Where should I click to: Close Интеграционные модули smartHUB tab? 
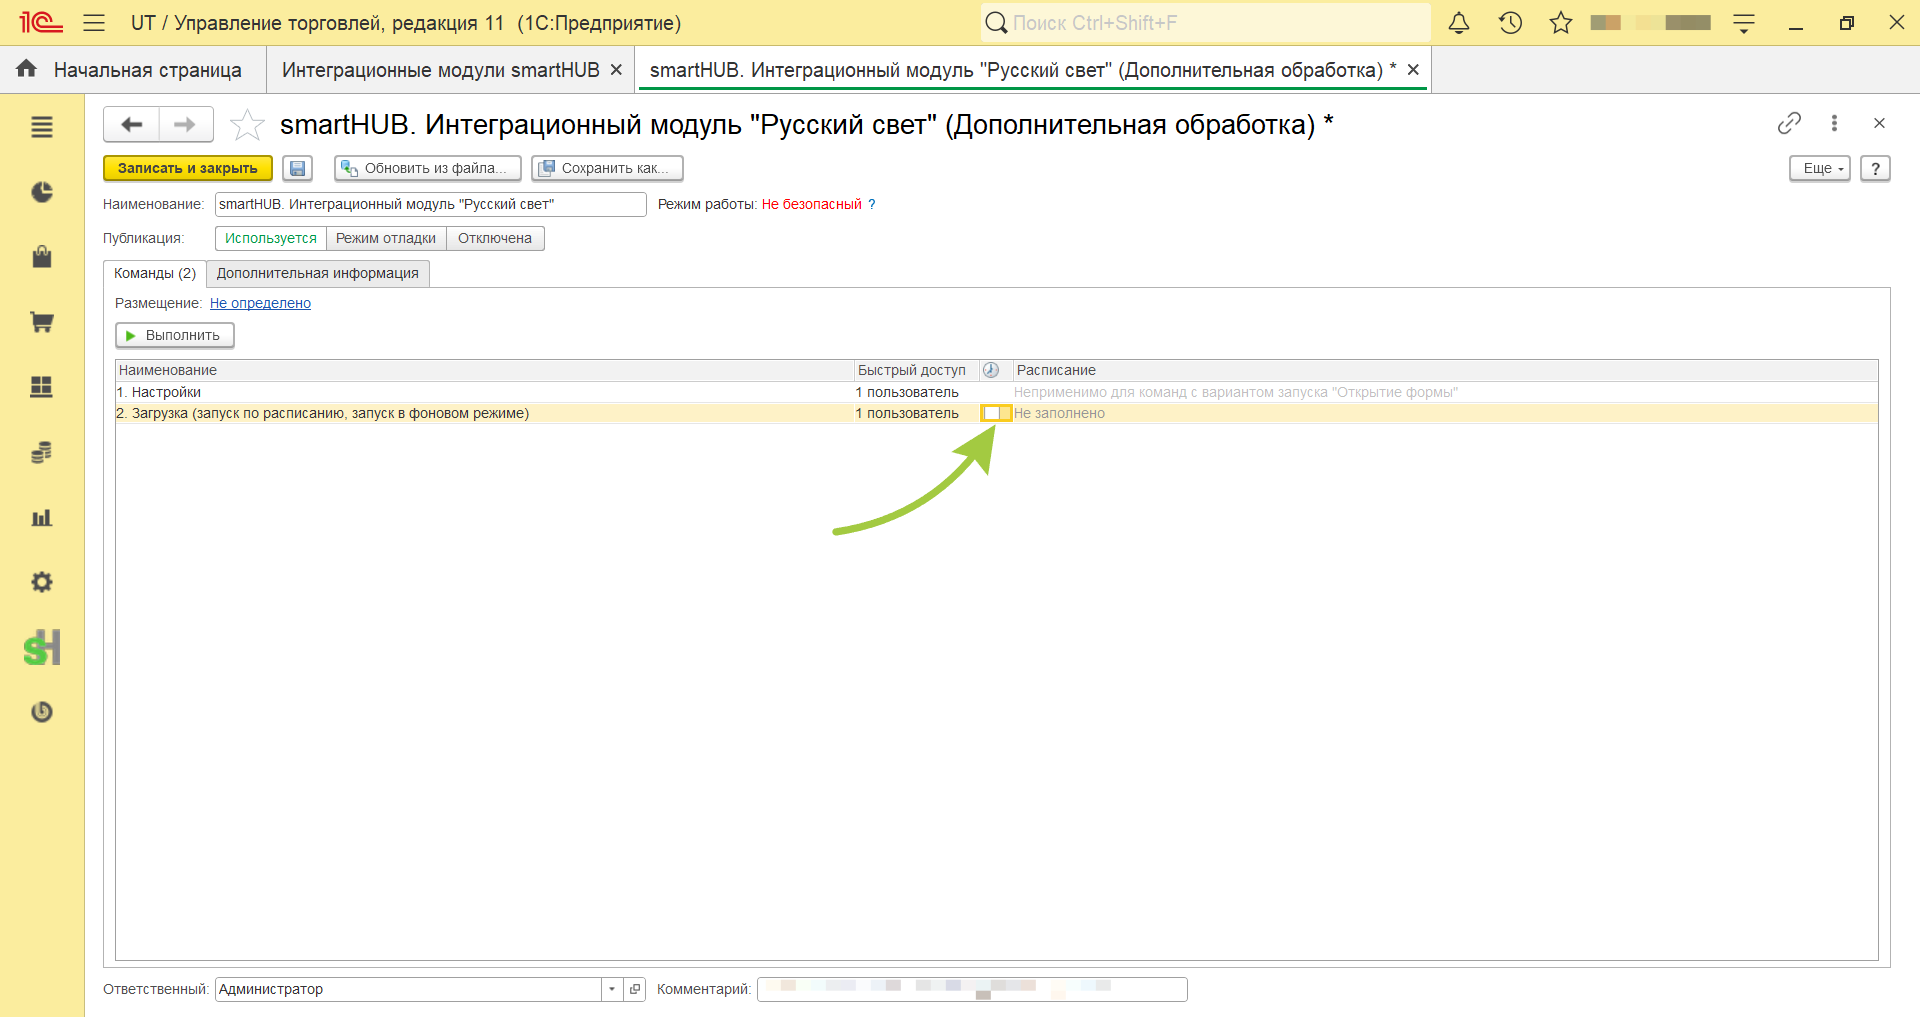point(616,70)
